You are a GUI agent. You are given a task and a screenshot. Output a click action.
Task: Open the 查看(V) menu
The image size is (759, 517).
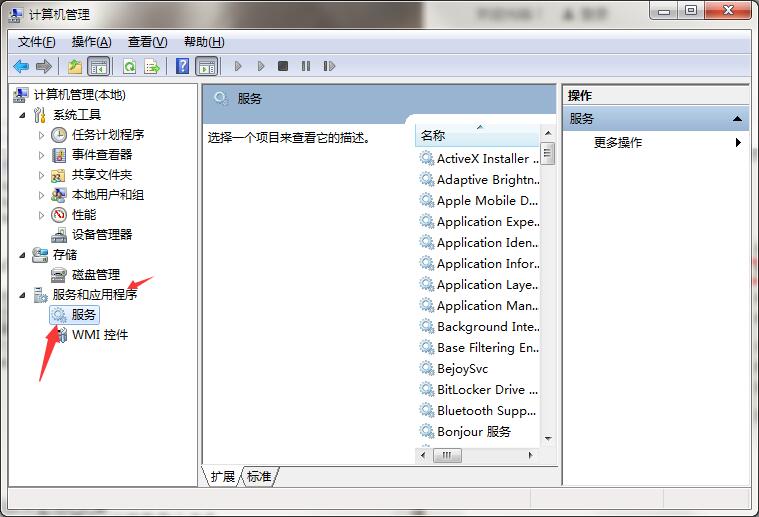point(148,42)
